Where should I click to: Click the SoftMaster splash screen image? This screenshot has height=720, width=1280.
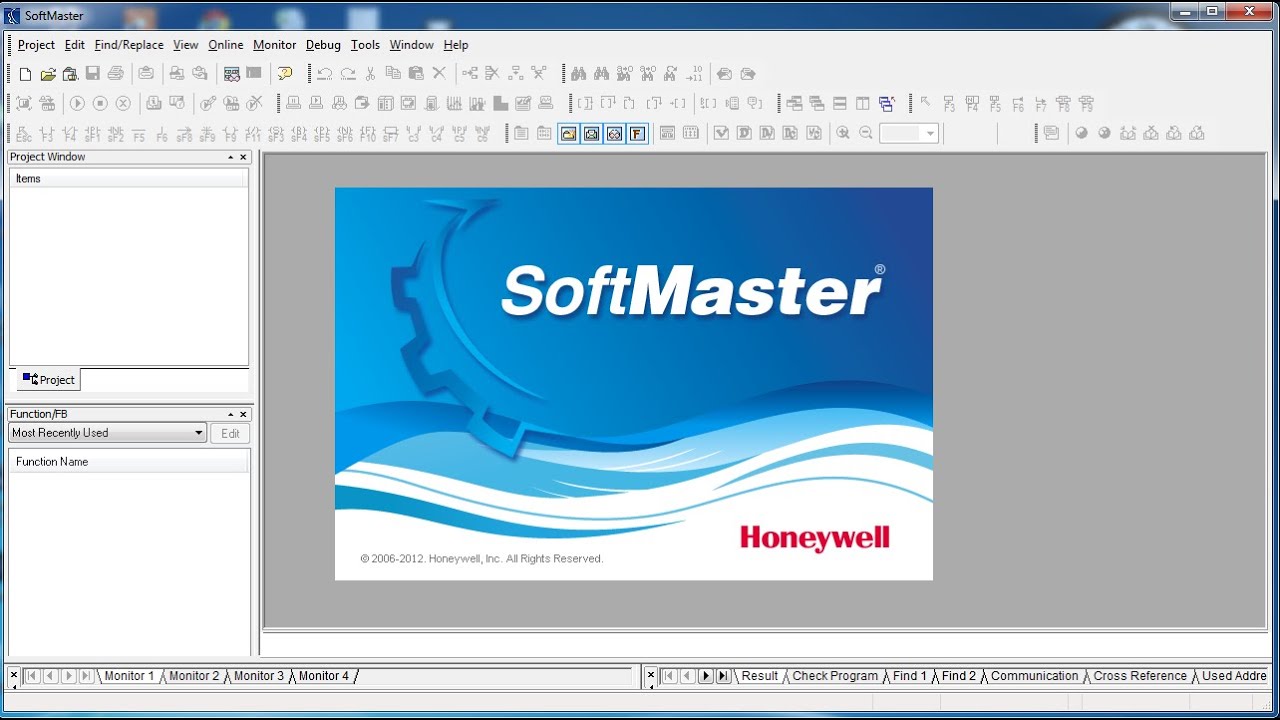pos(634,384)
